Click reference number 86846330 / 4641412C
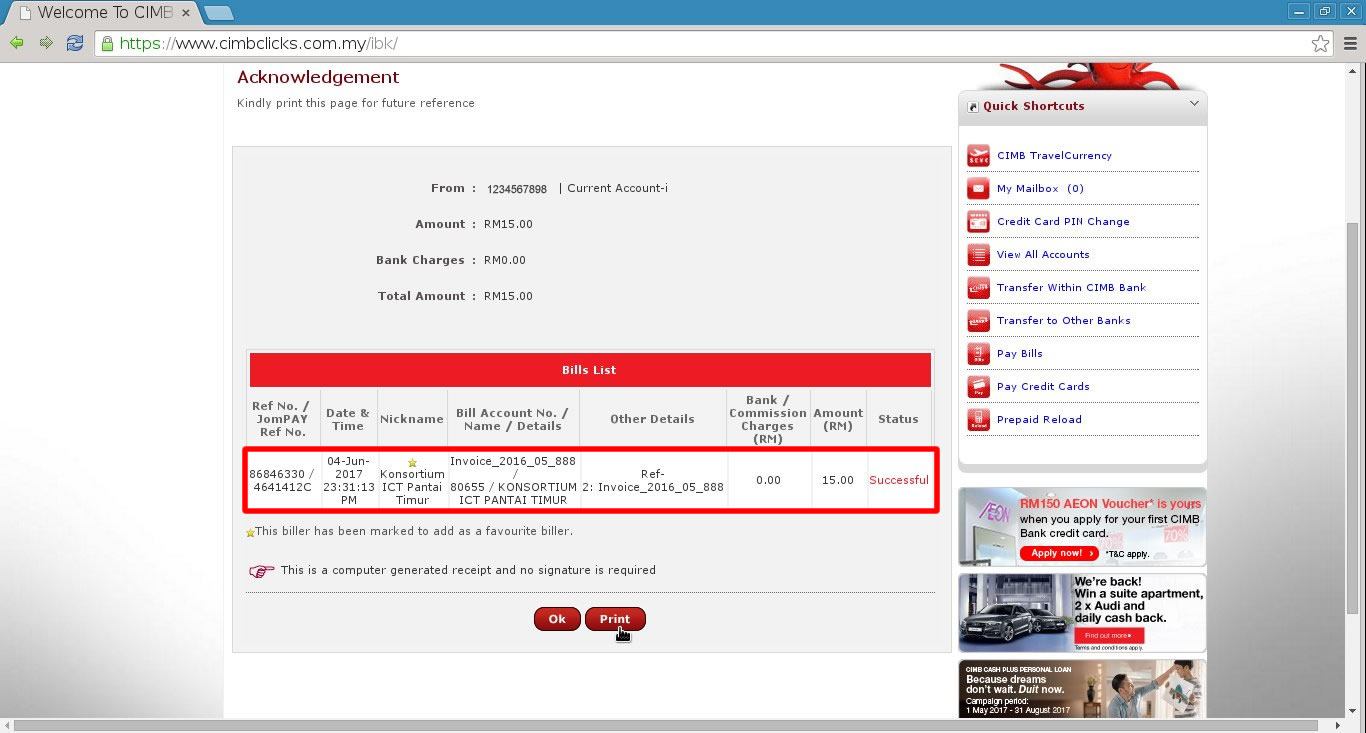The width and height of the screenshot is (1366, 733). click(281, 481)
